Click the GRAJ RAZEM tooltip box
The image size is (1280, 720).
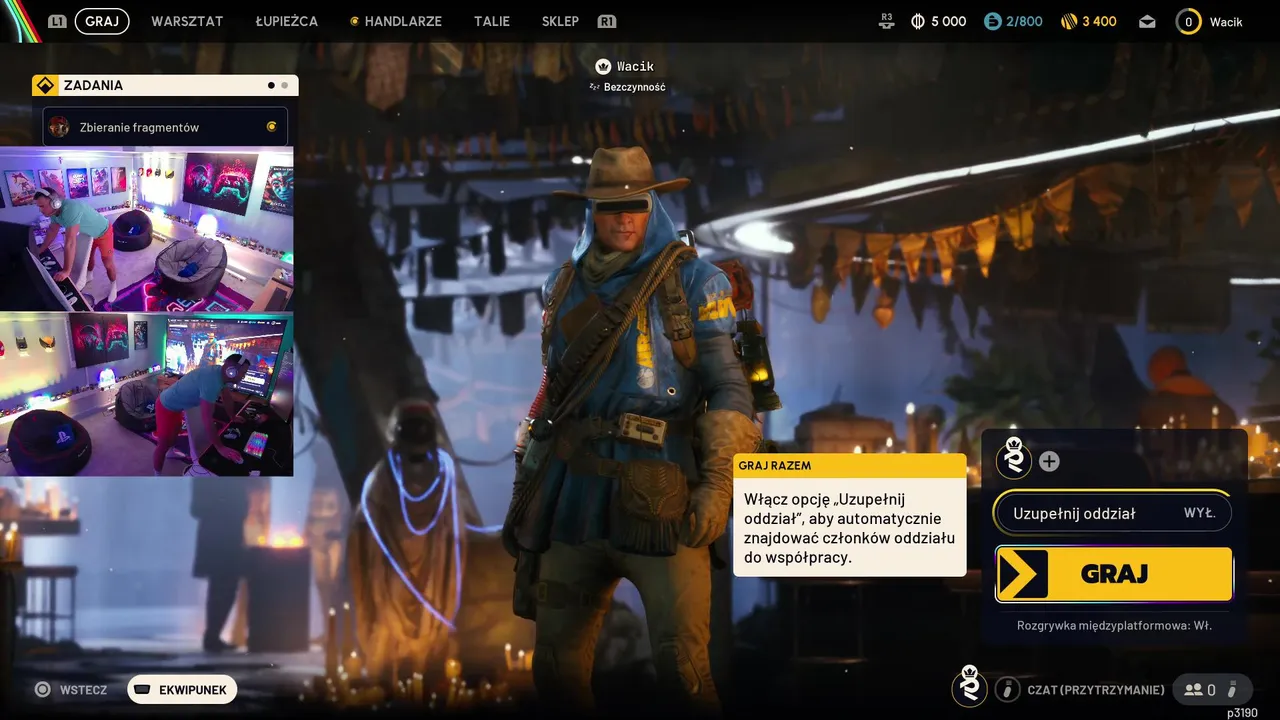850,515
